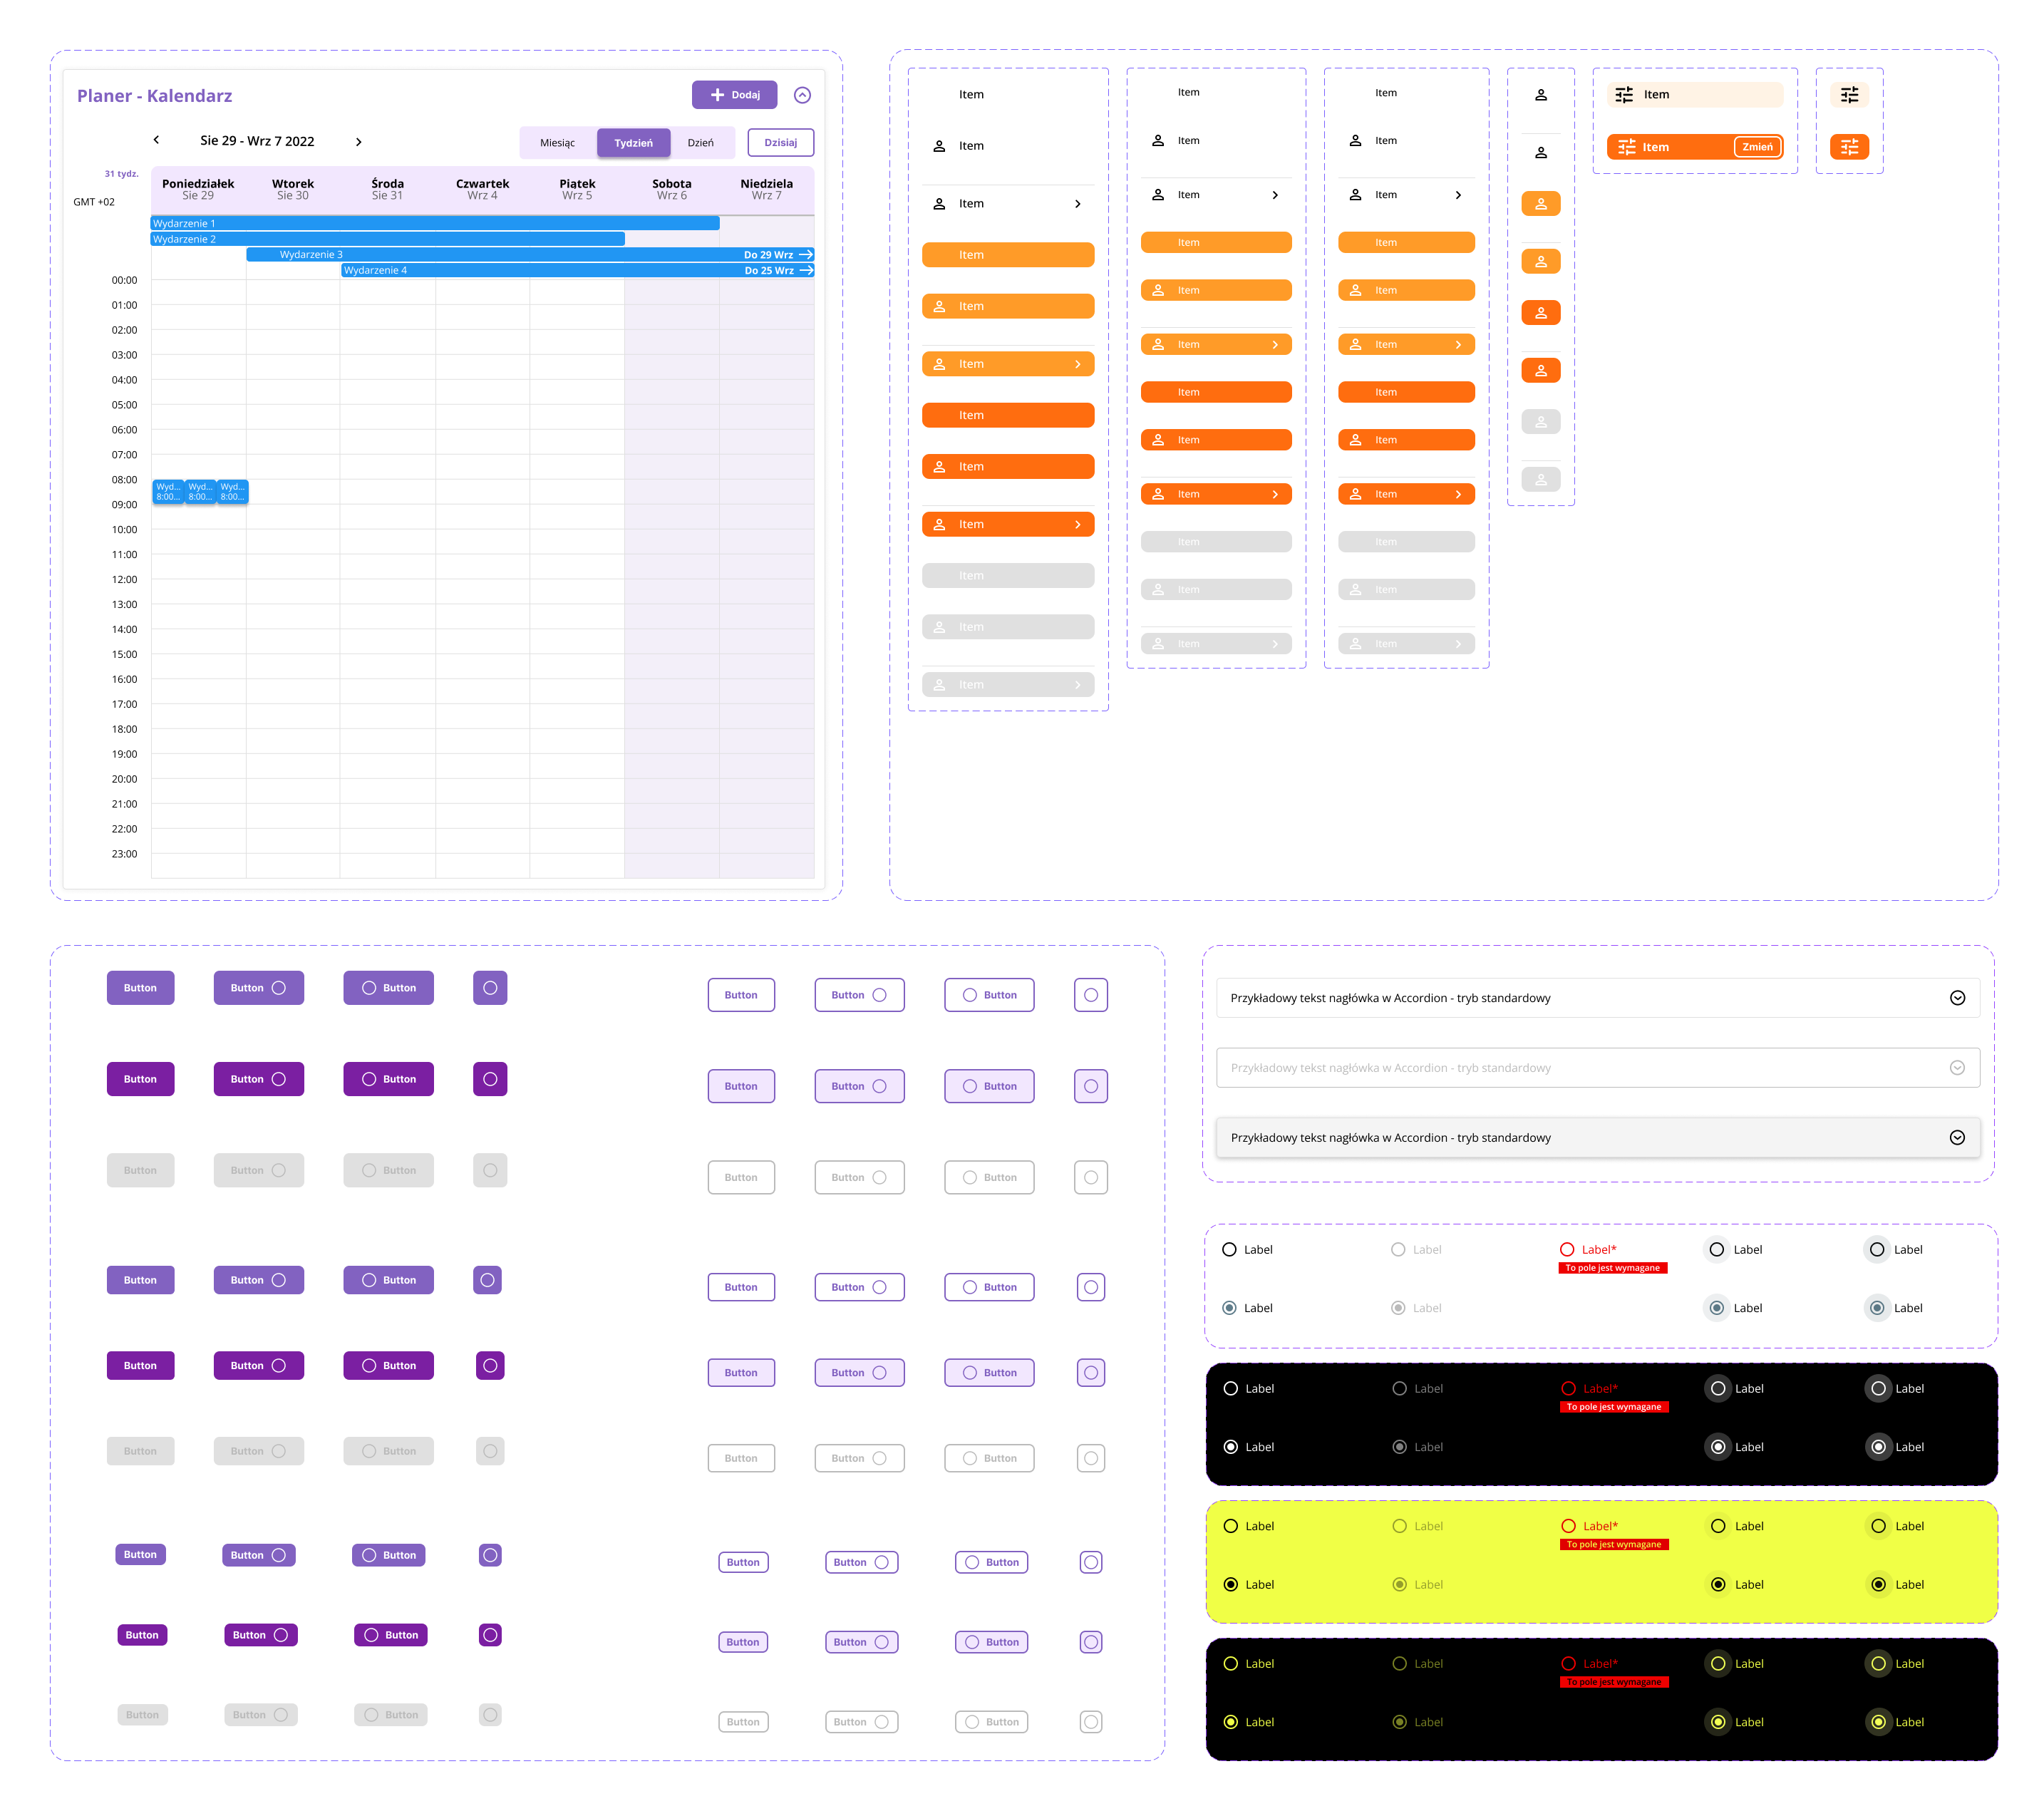Screen dimensions: 2044x1811
Task: Click the sliders icon in the pale peach Item row
Action: coord(1624,95)
